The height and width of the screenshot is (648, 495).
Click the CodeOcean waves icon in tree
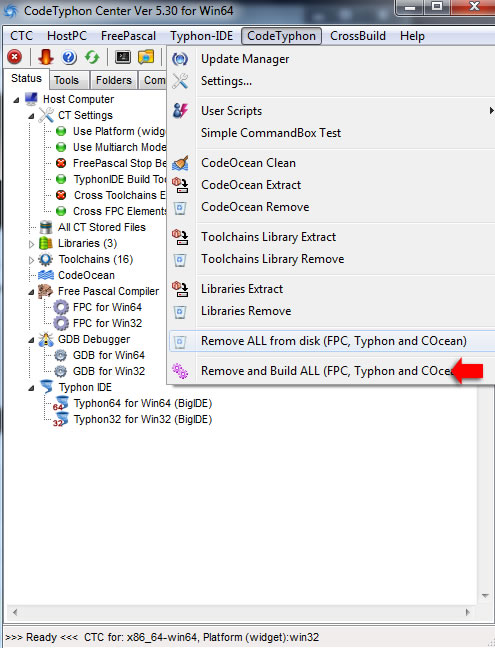tap(46, 275)
